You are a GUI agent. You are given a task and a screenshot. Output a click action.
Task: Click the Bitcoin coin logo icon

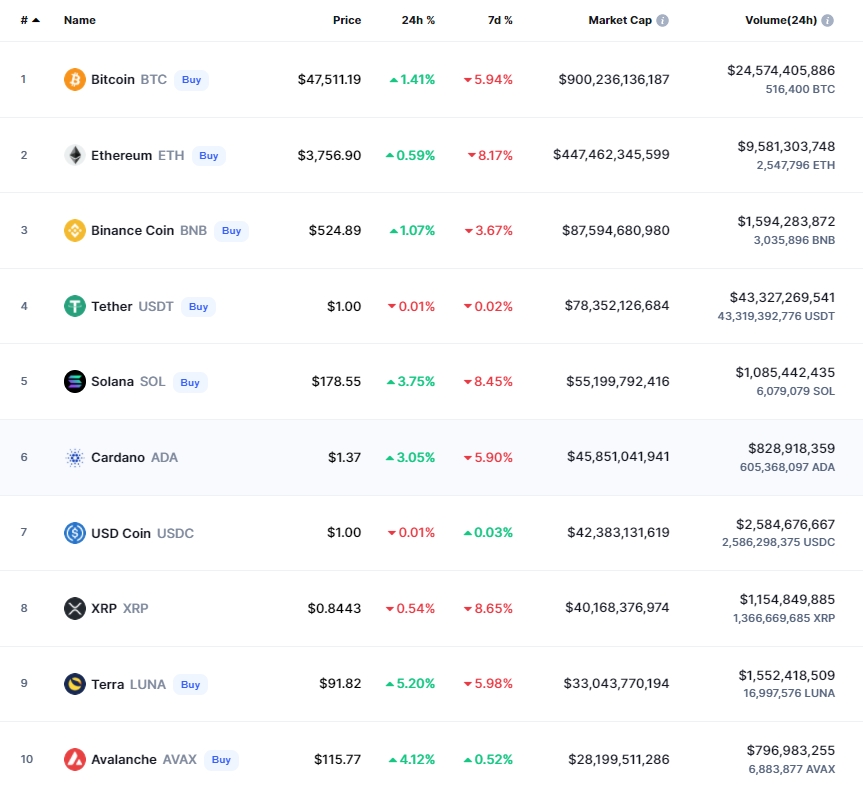pyautogui.click(x=75, y=79)
